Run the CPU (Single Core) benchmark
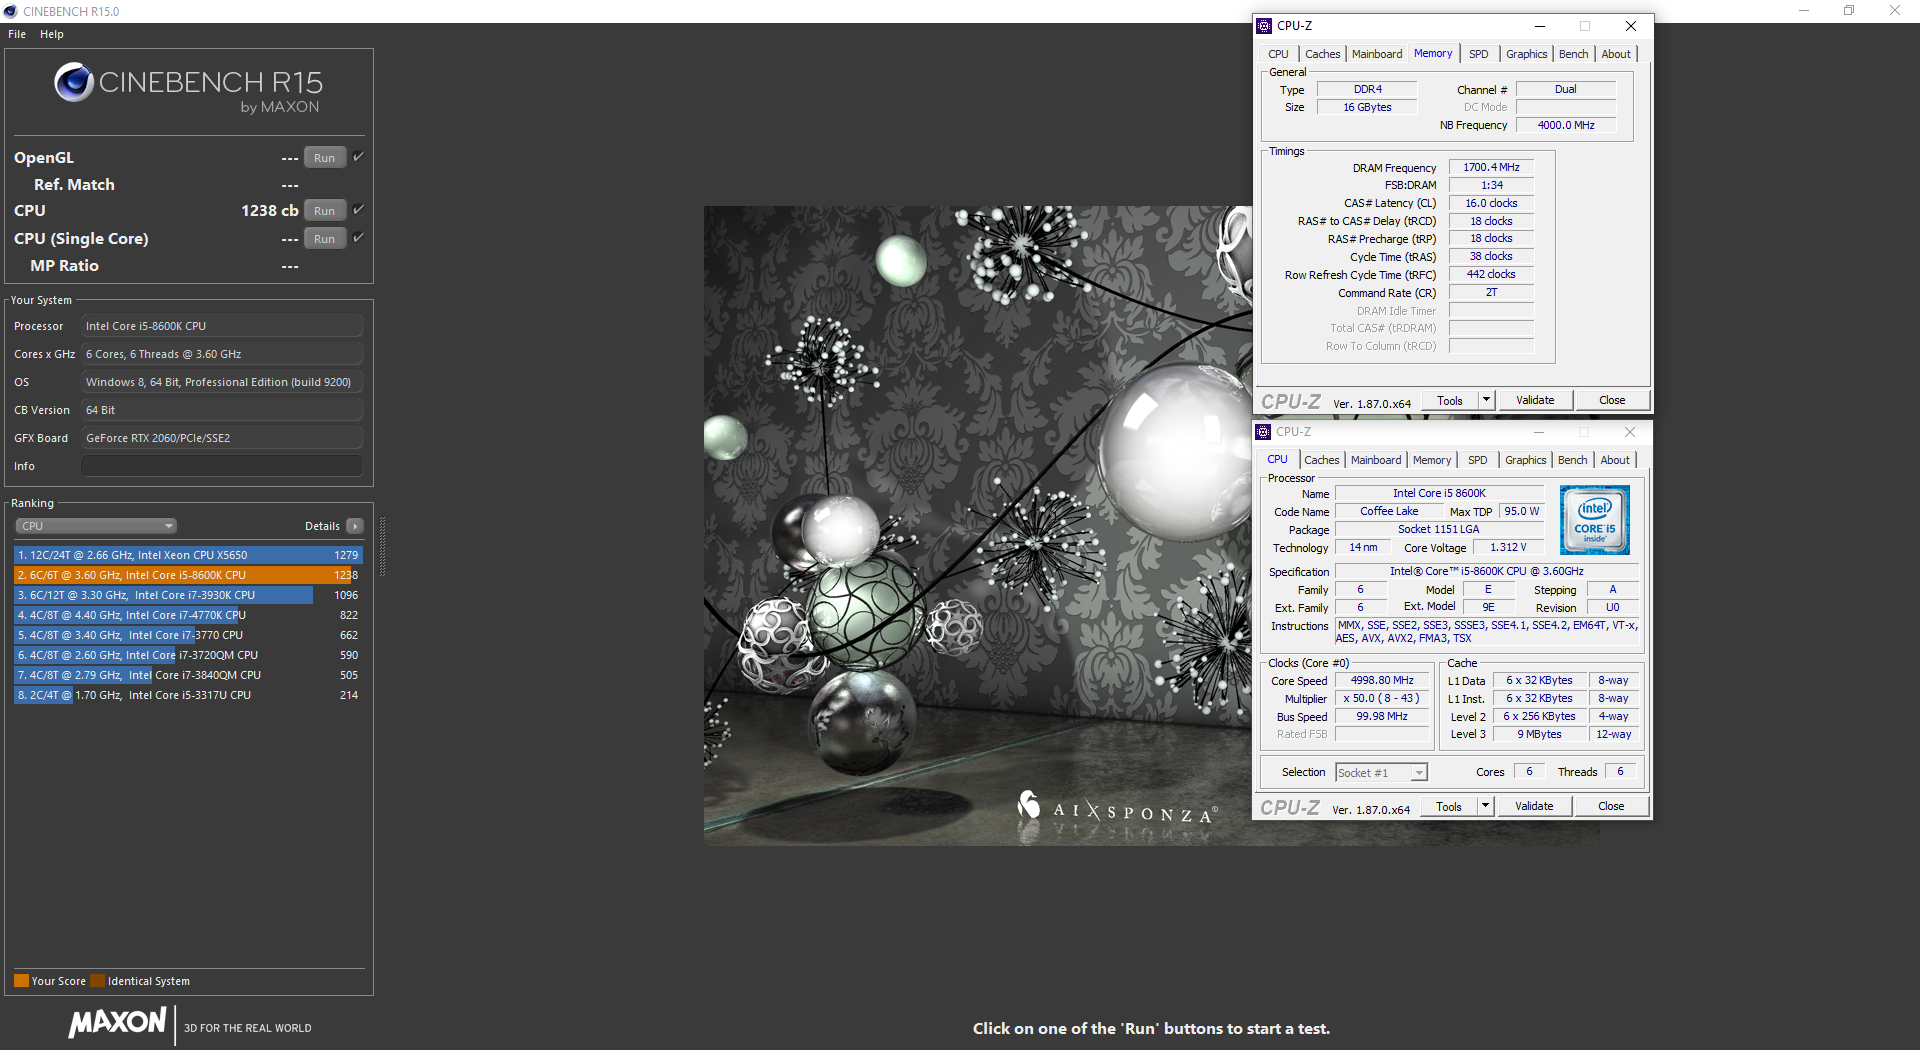 325,239
